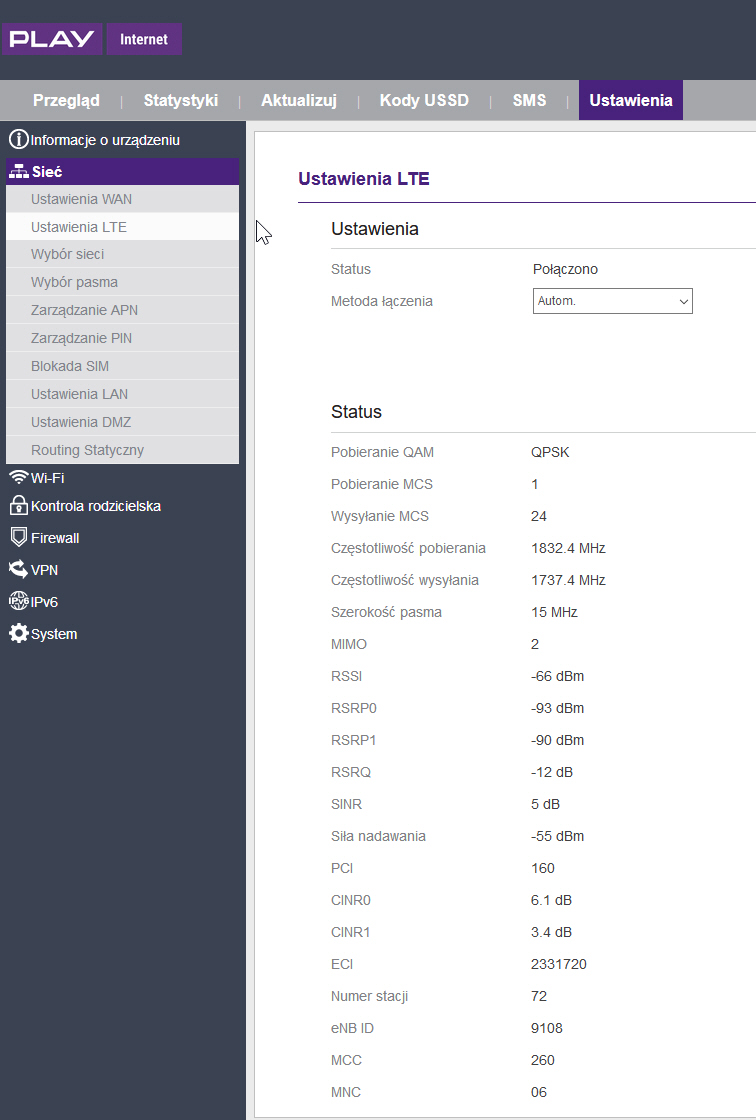Click the info icon for Informacje o urządzeniu
This screenshot has height=1120, width=756.
18,139
